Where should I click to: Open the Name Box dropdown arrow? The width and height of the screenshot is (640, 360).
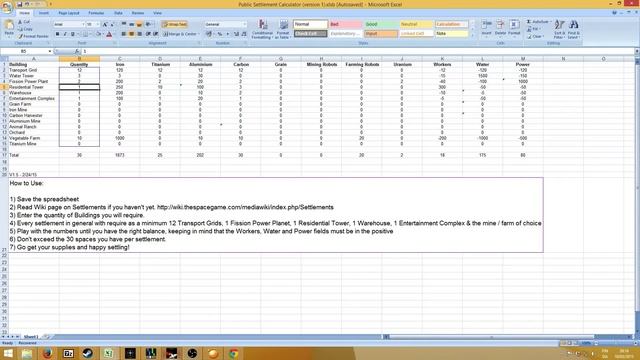pos(50,51)
